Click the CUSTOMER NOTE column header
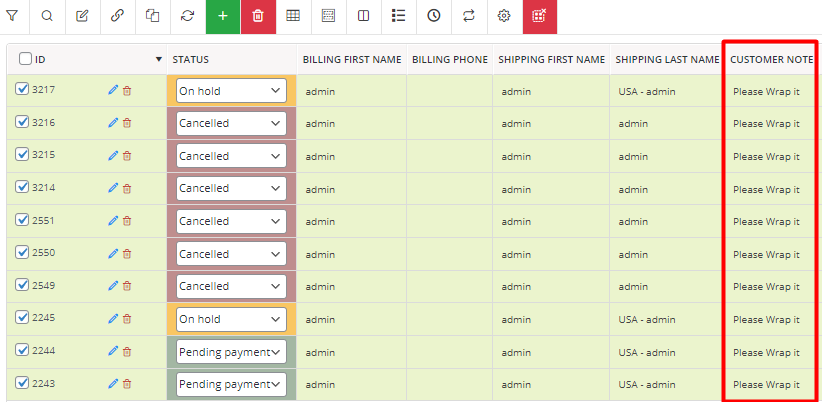822x402 pixels. 772,60
